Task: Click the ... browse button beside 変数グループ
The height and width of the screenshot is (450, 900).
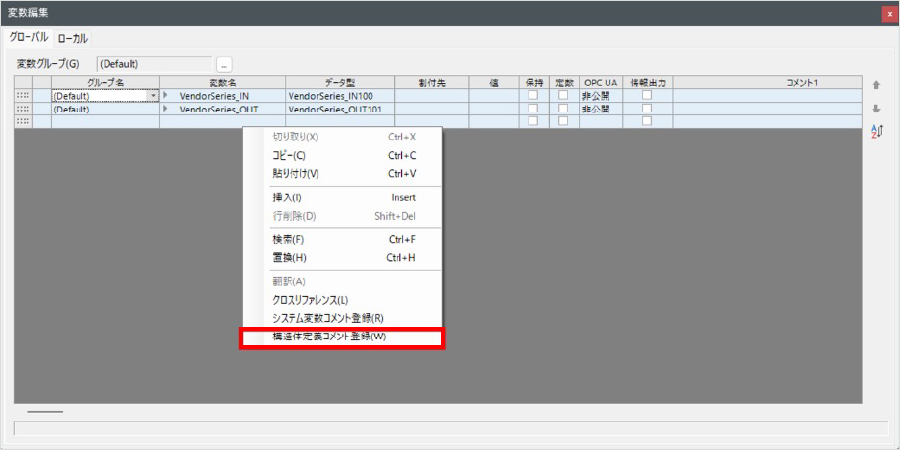Action: coord(224,64)
